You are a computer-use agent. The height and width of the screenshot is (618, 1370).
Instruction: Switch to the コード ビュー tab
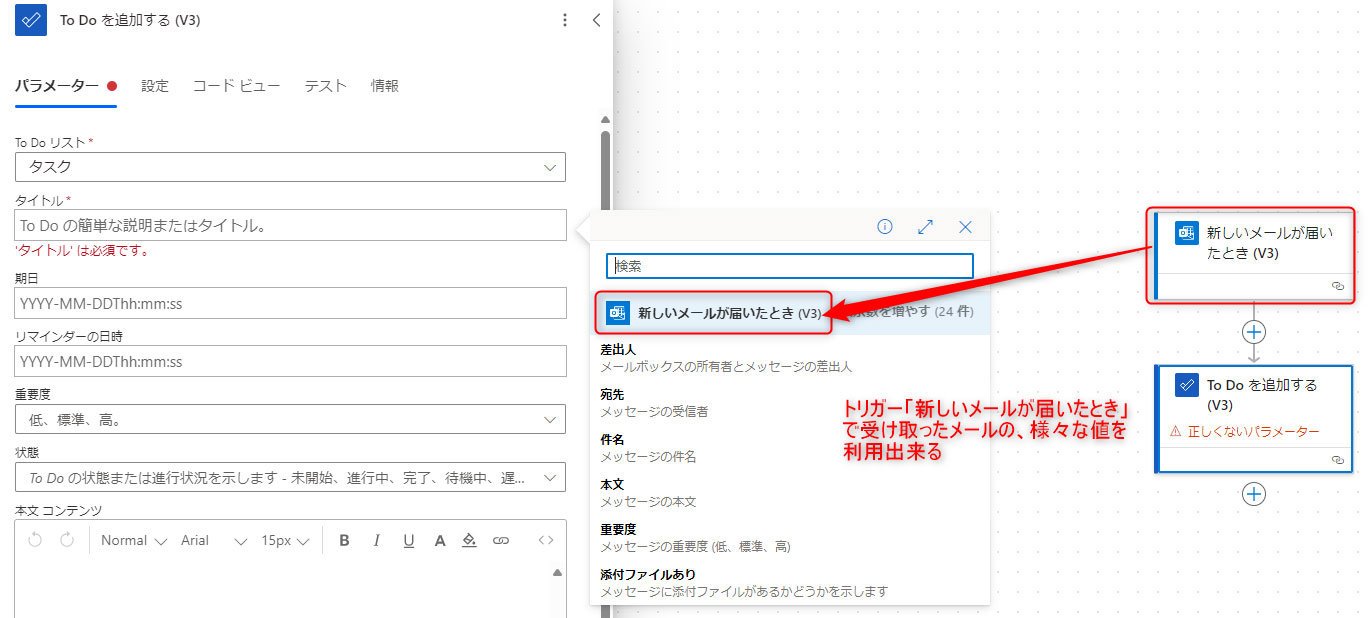tap(237, 86)
